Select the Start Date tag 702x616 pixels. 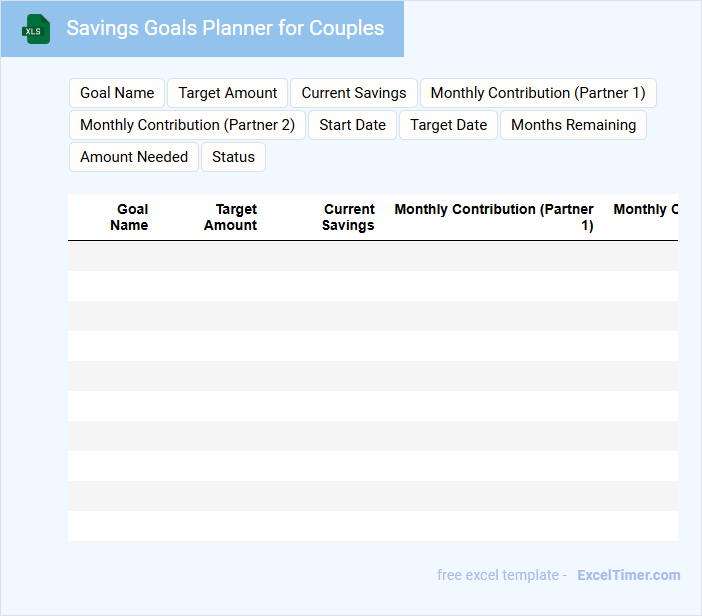(x=352, y=125)
